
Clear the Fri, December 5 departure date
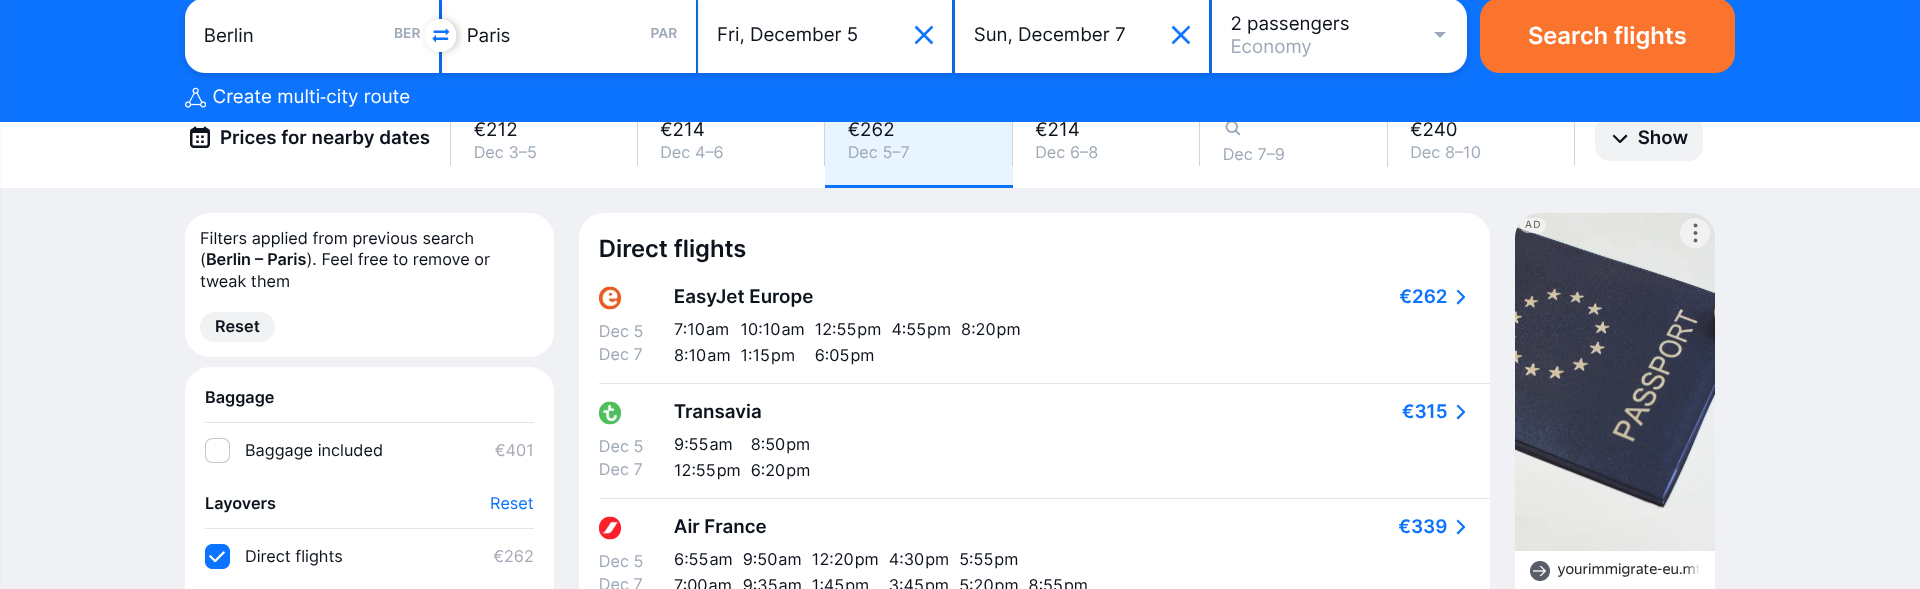point(924,35)
